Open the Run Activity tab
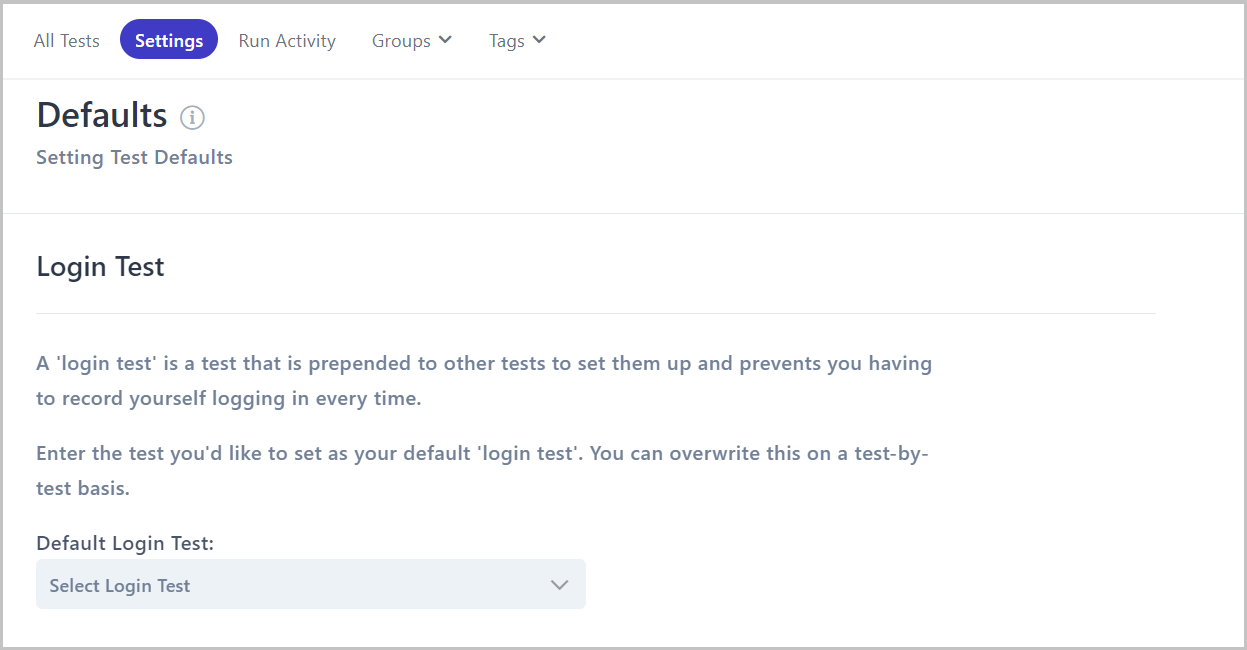 coord(287,41)
